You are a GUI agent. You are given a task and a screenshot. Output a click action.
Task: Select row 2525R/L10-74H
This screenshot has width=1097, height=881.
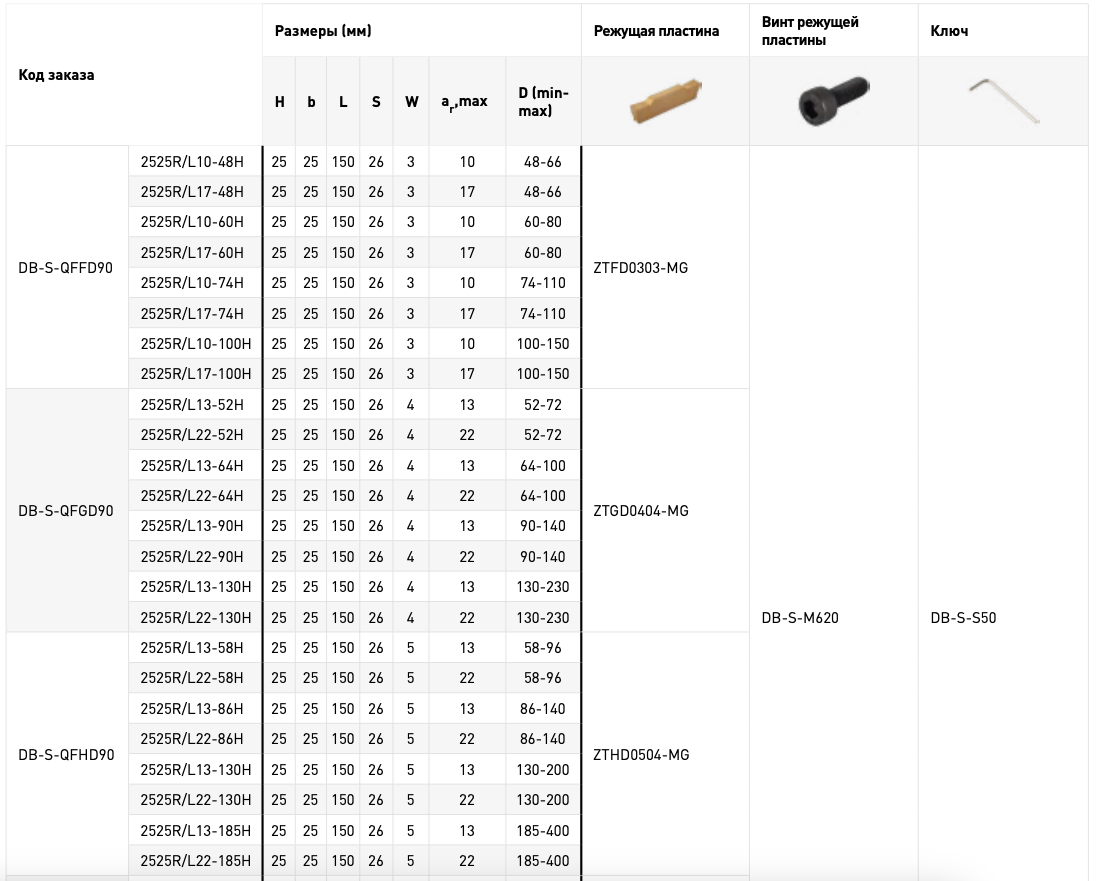click(x=355, y=283)
